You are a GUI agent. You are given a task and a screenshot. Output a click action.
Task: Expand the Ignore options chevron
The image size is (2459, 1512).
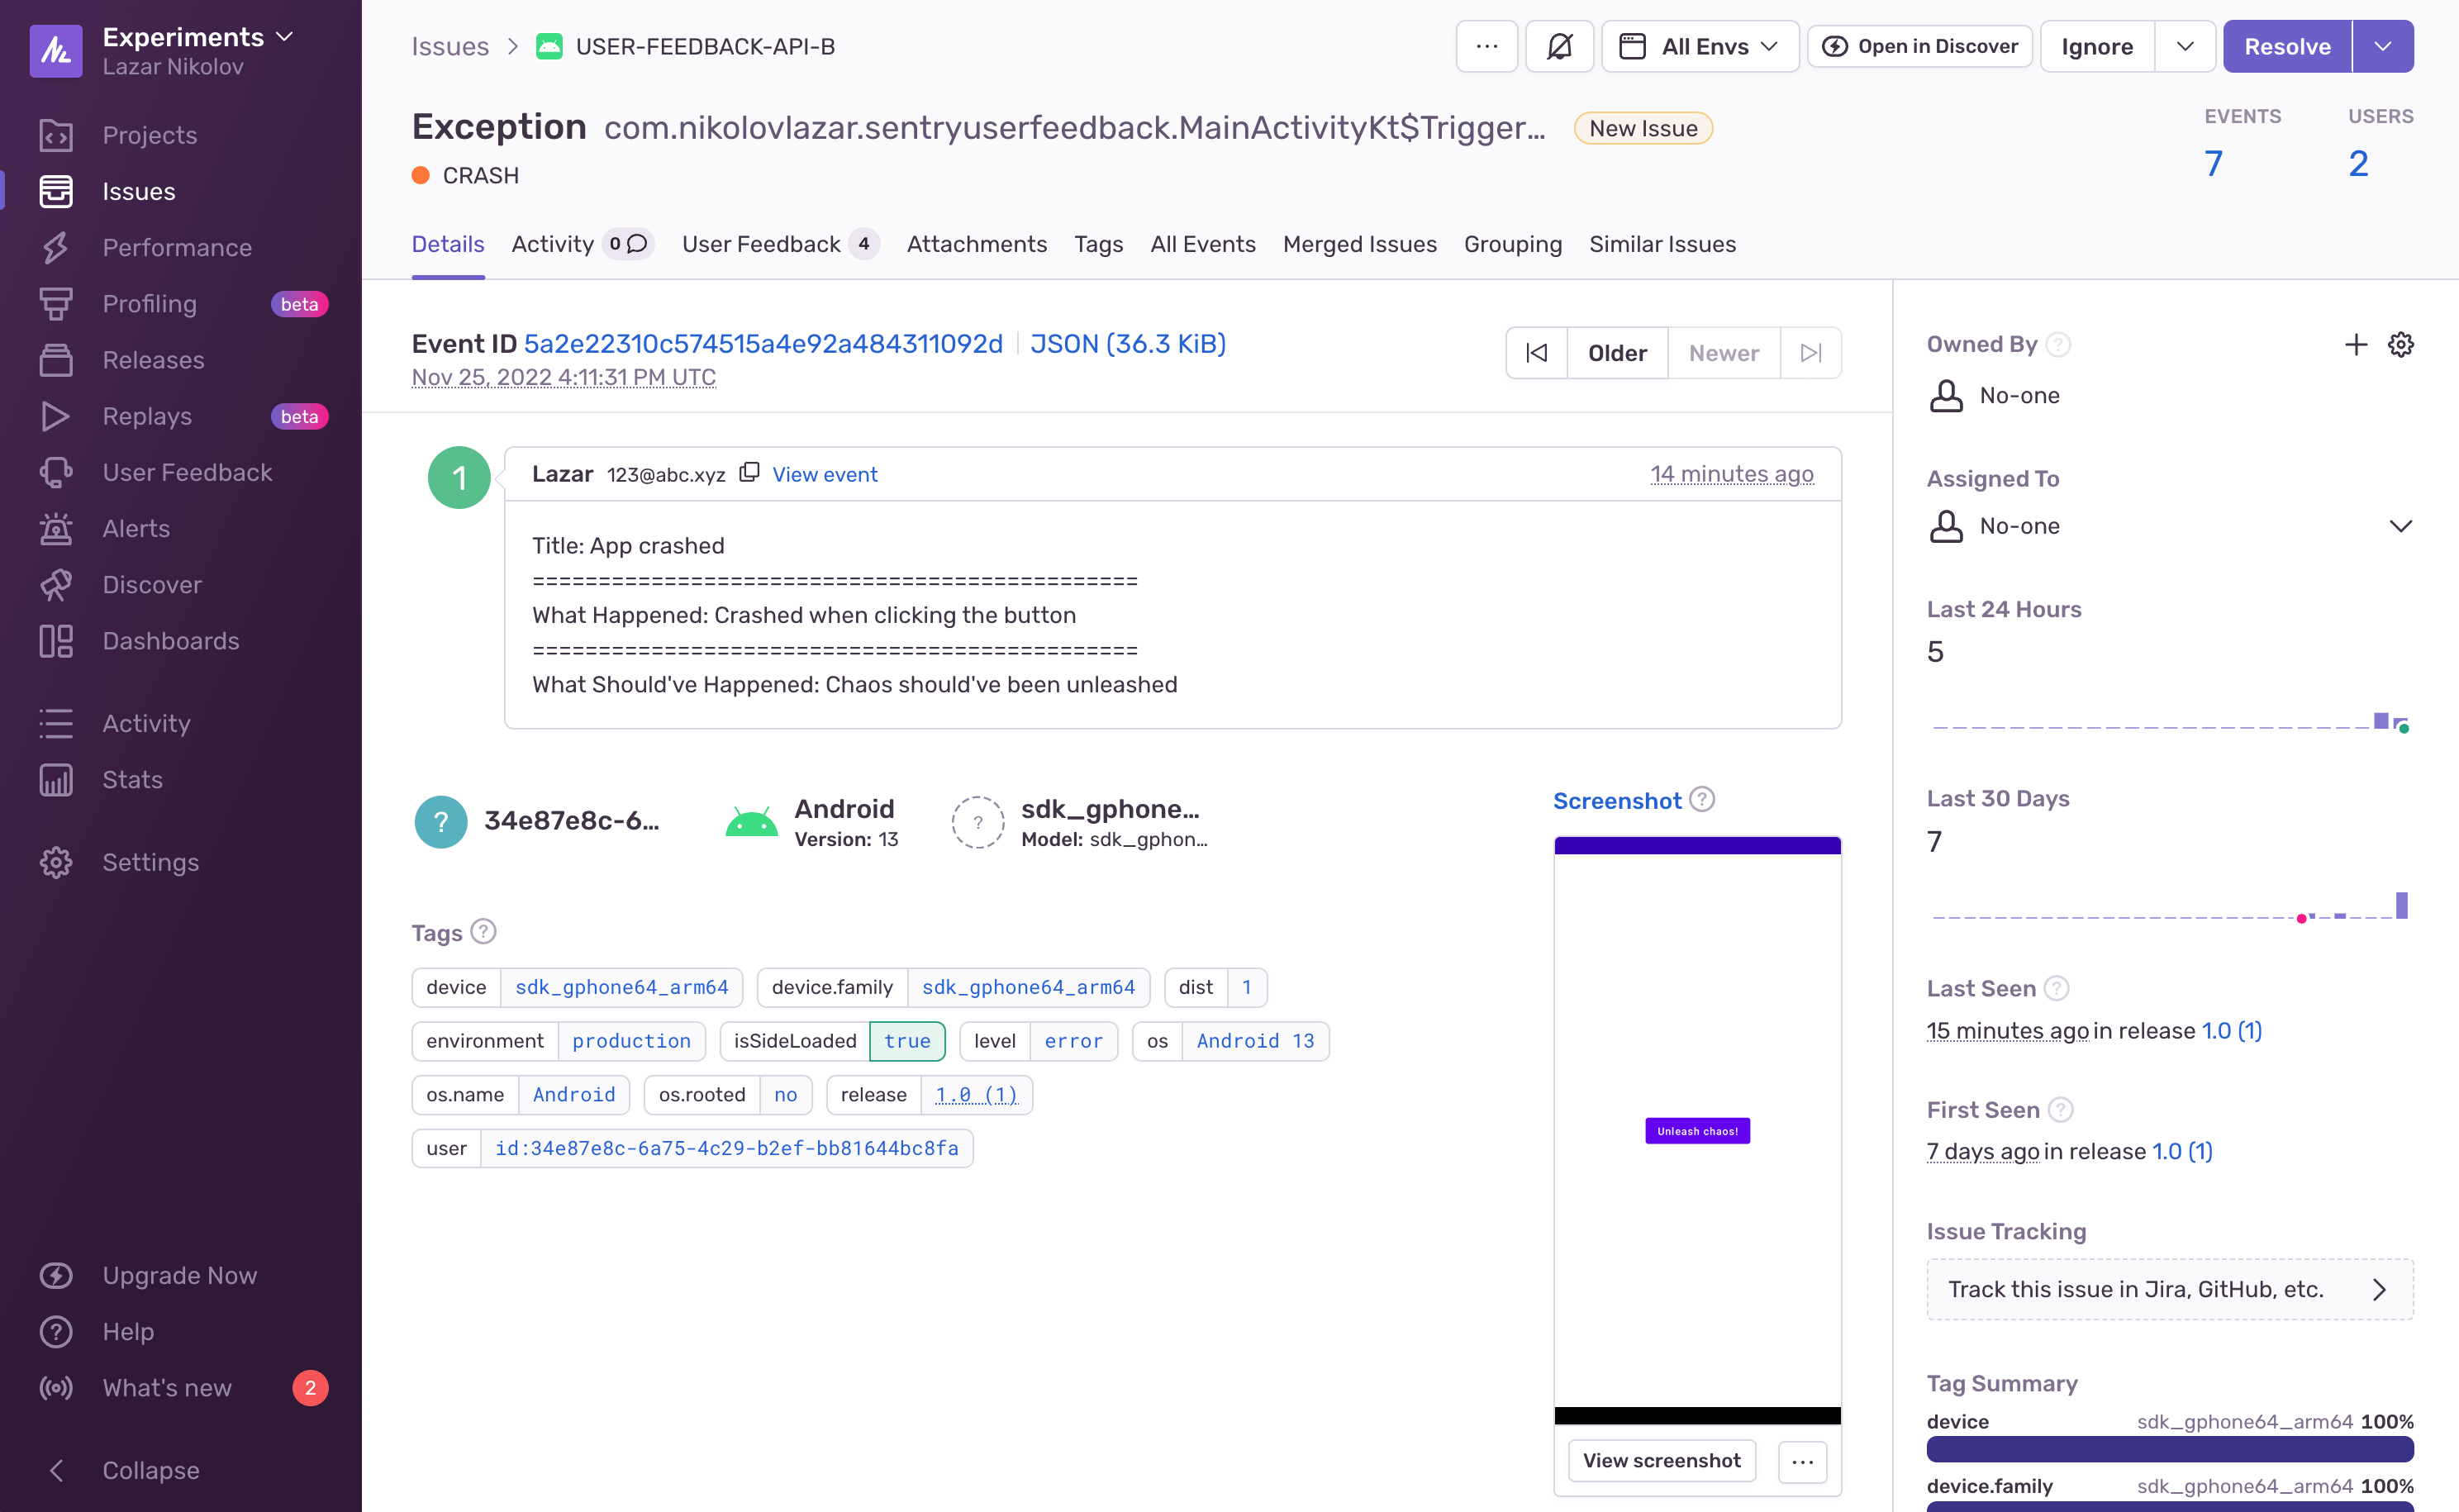tap(2184, 46)
